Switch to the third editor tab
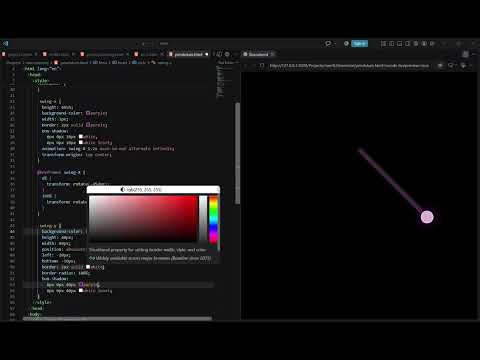Screen dimensions: 480x360 coord(104,54)
